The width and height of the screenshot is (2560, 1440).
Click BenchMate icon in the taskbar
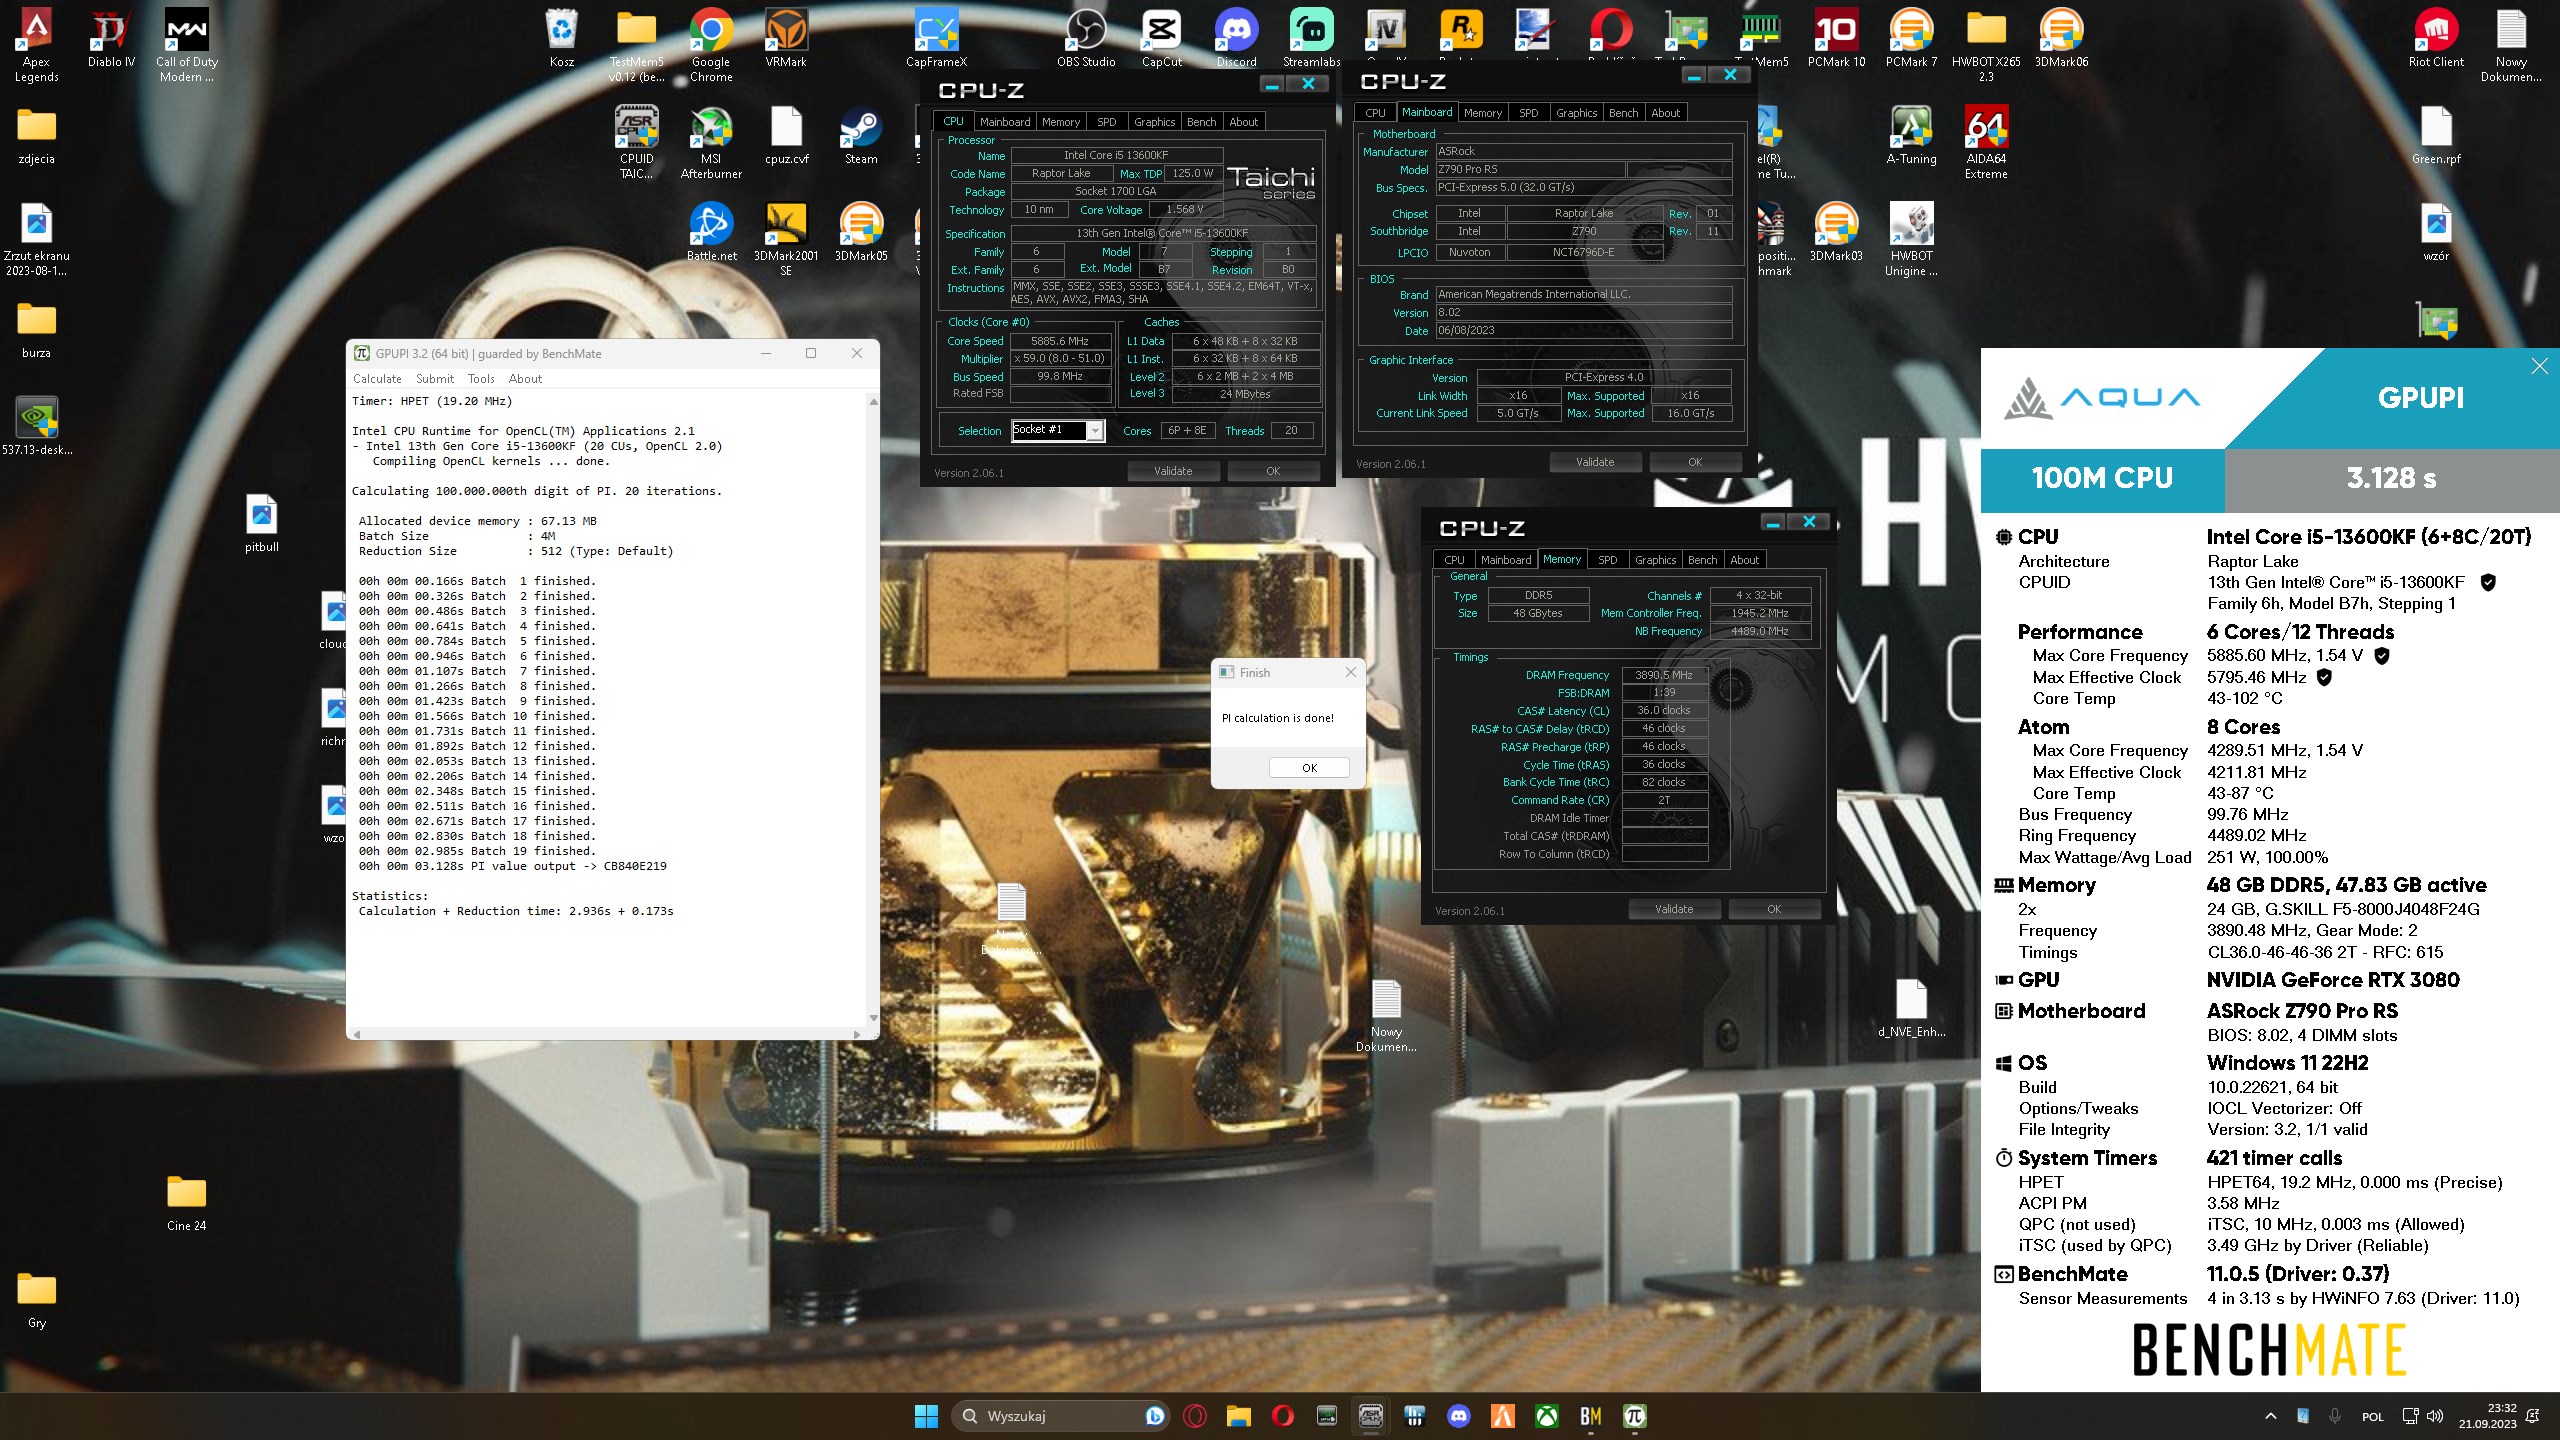[1590, 1416]
